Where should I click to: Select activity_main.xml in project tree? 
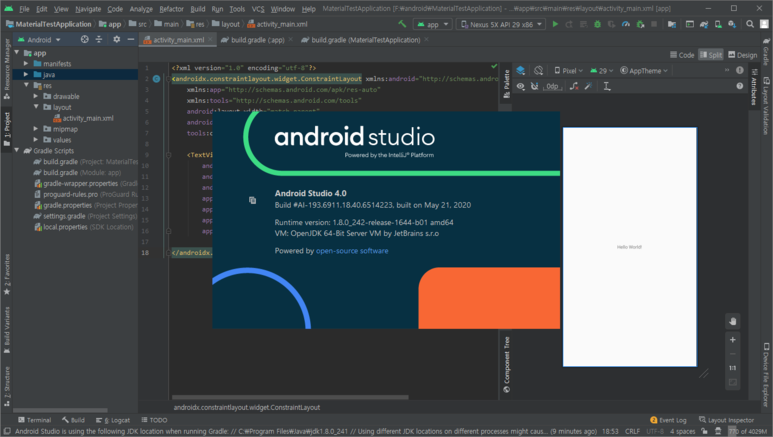(x=83, y=118)
